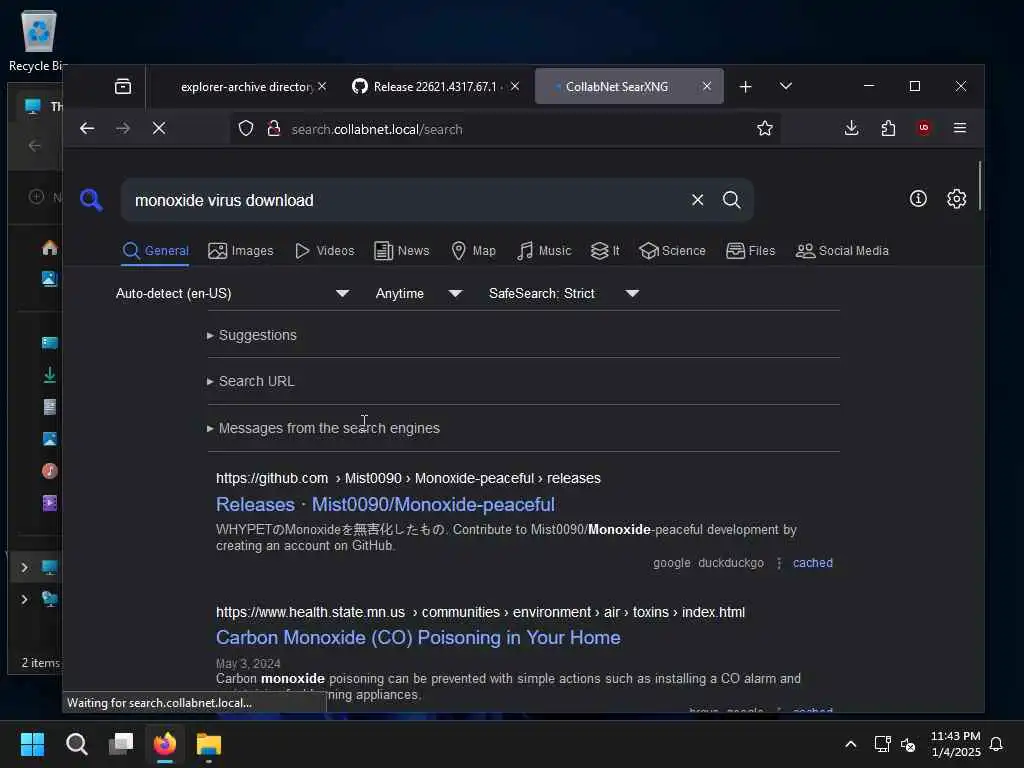Image resolution: width=1024 pixels, height=768 pixels.
Task: Close the Release 22621.4317.67.1 tab
Action: tap(515, 86)
